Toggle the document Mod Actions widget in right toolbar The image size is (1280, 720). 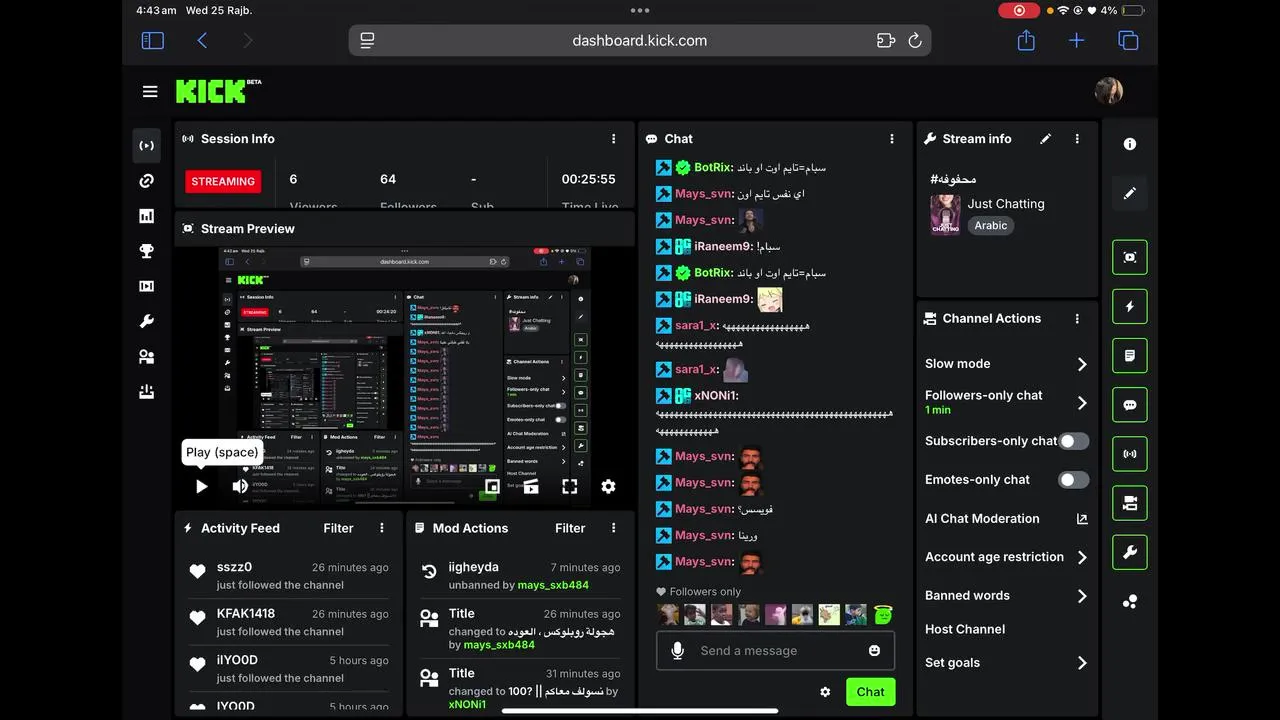[x=1130, y=356]
